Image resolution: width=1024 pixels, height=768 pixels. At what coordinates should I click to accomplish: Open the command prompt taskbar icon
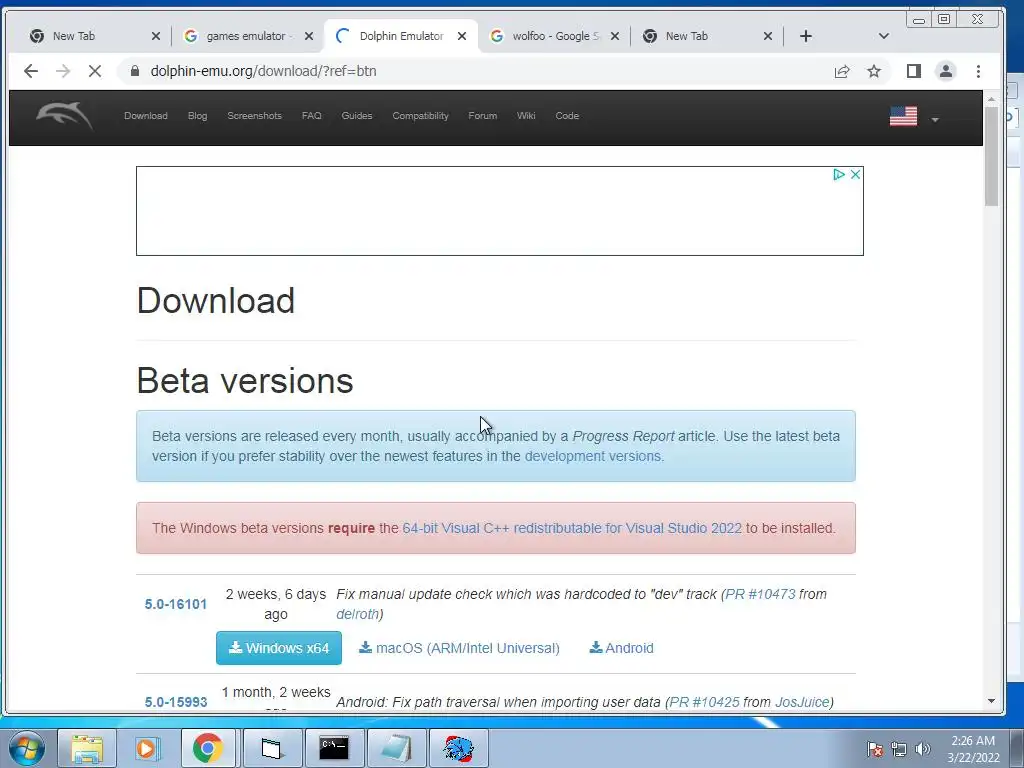(334, 748)
